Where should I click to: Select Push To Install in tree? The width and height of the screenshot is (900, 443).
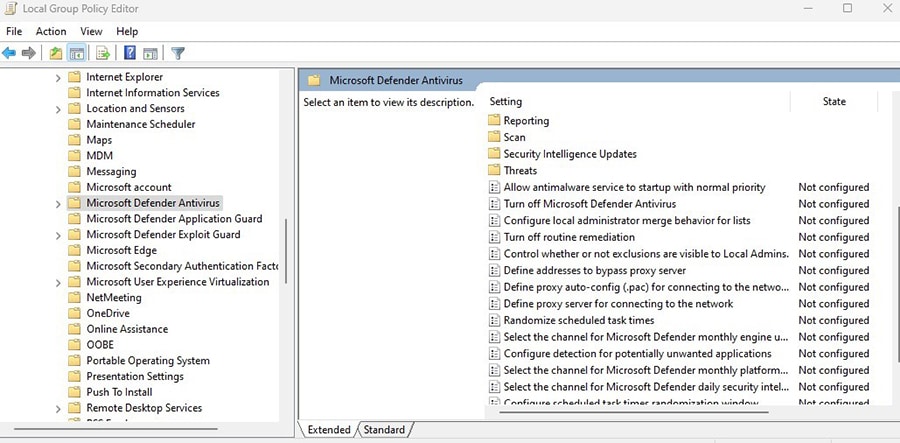pos(119,392)
